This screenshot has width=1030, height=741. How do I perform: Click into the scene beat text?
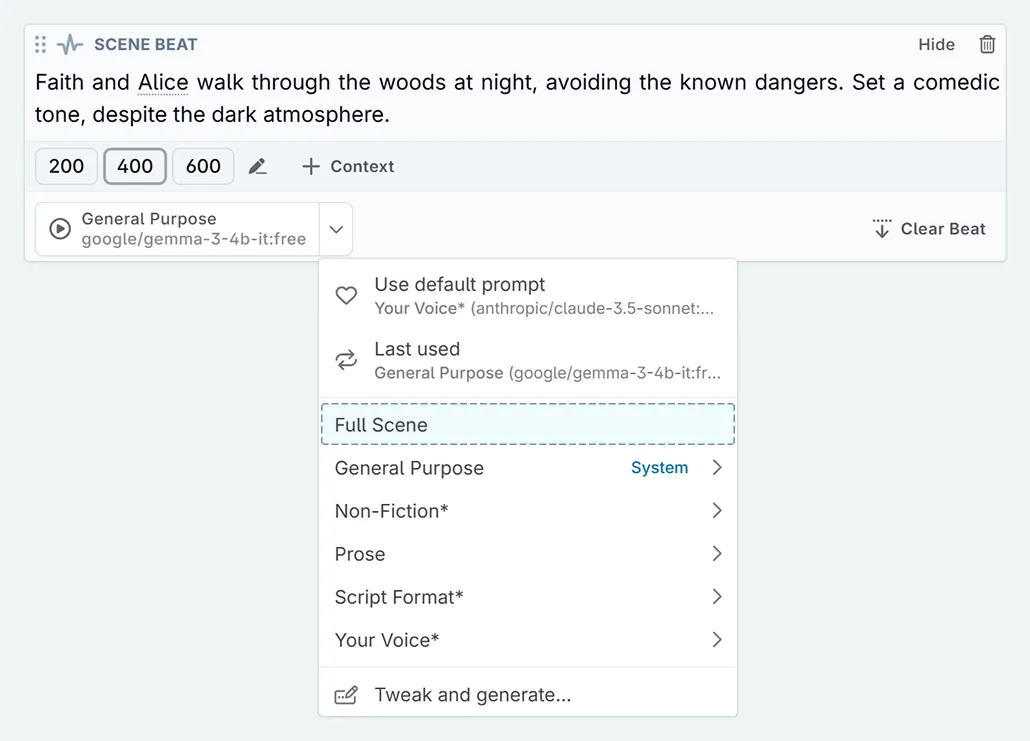[515, 98]
